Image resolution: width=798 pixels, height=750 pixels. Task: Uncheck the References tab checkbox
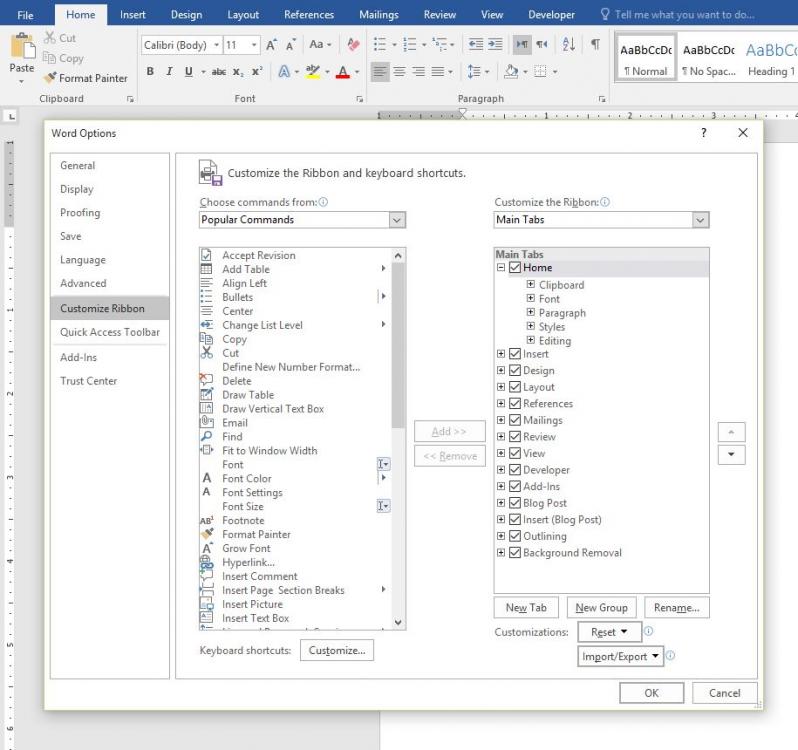click(515, 403)
